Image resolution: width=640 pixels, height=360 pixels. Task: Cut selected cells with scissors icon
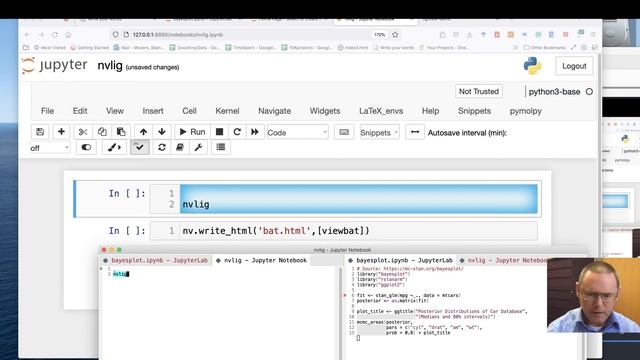pyautogui.click(x=83, y=132)
